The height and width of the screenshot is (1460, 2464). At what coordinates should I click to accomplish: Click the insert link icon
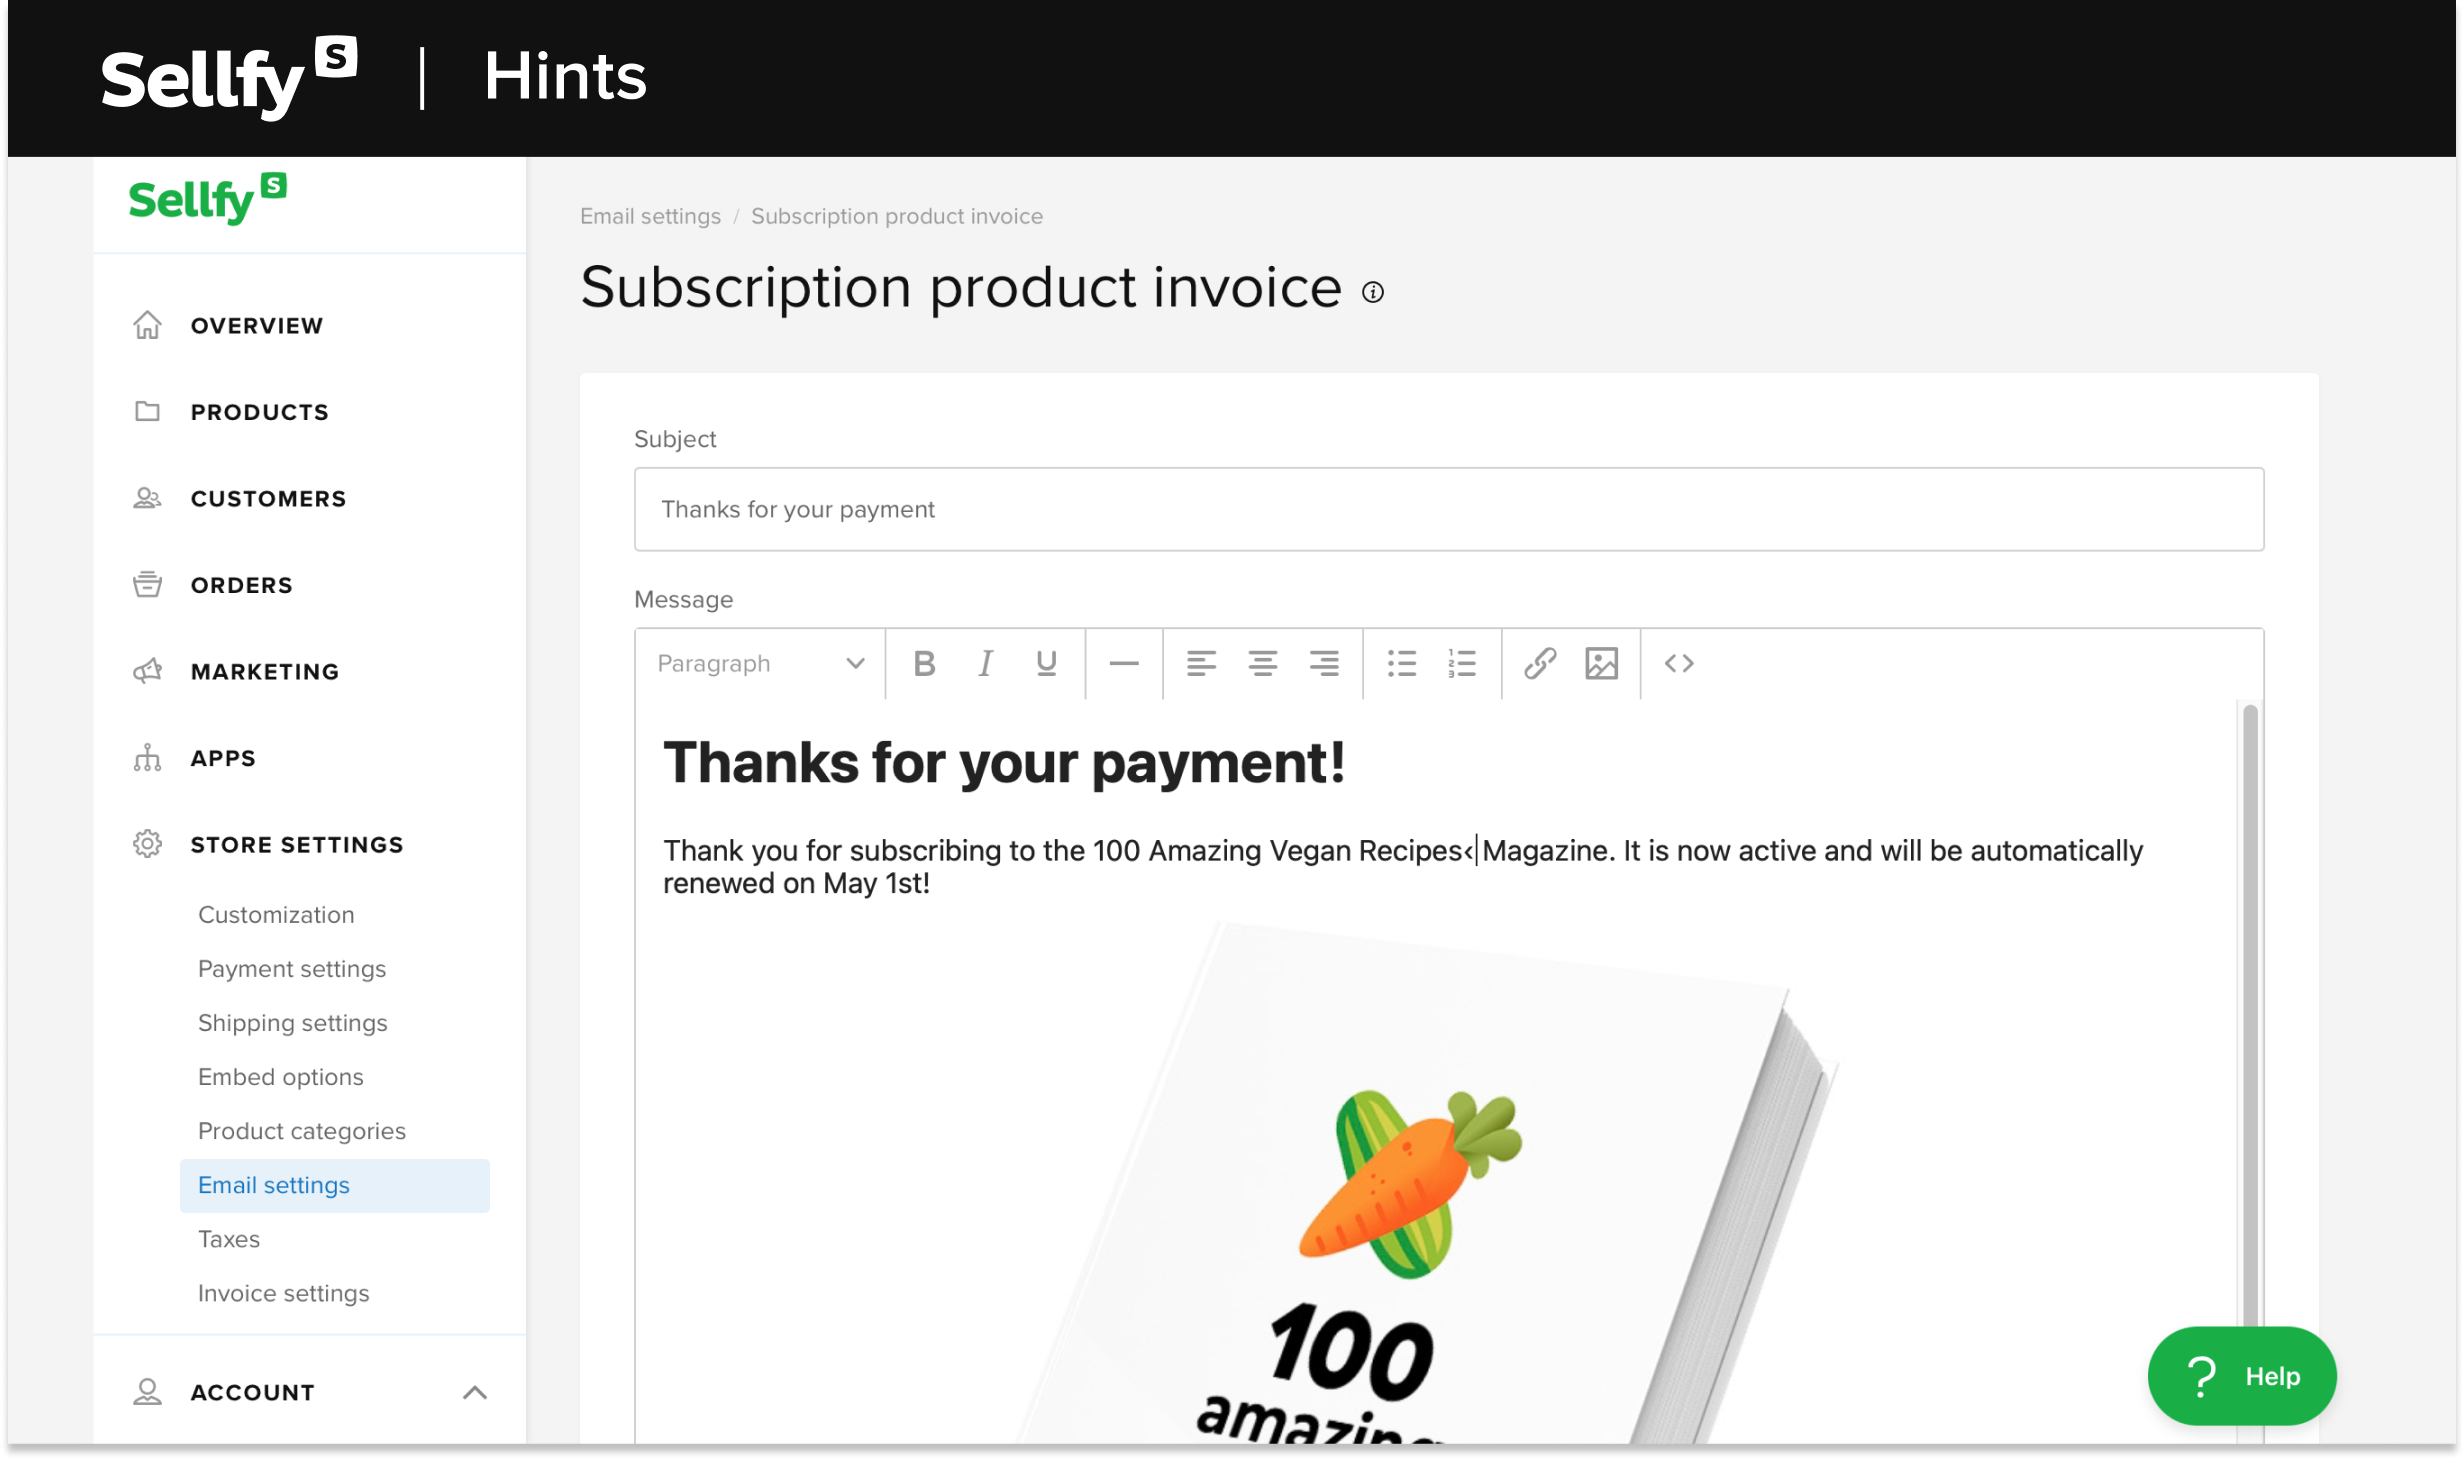[x=1536, y=662]
